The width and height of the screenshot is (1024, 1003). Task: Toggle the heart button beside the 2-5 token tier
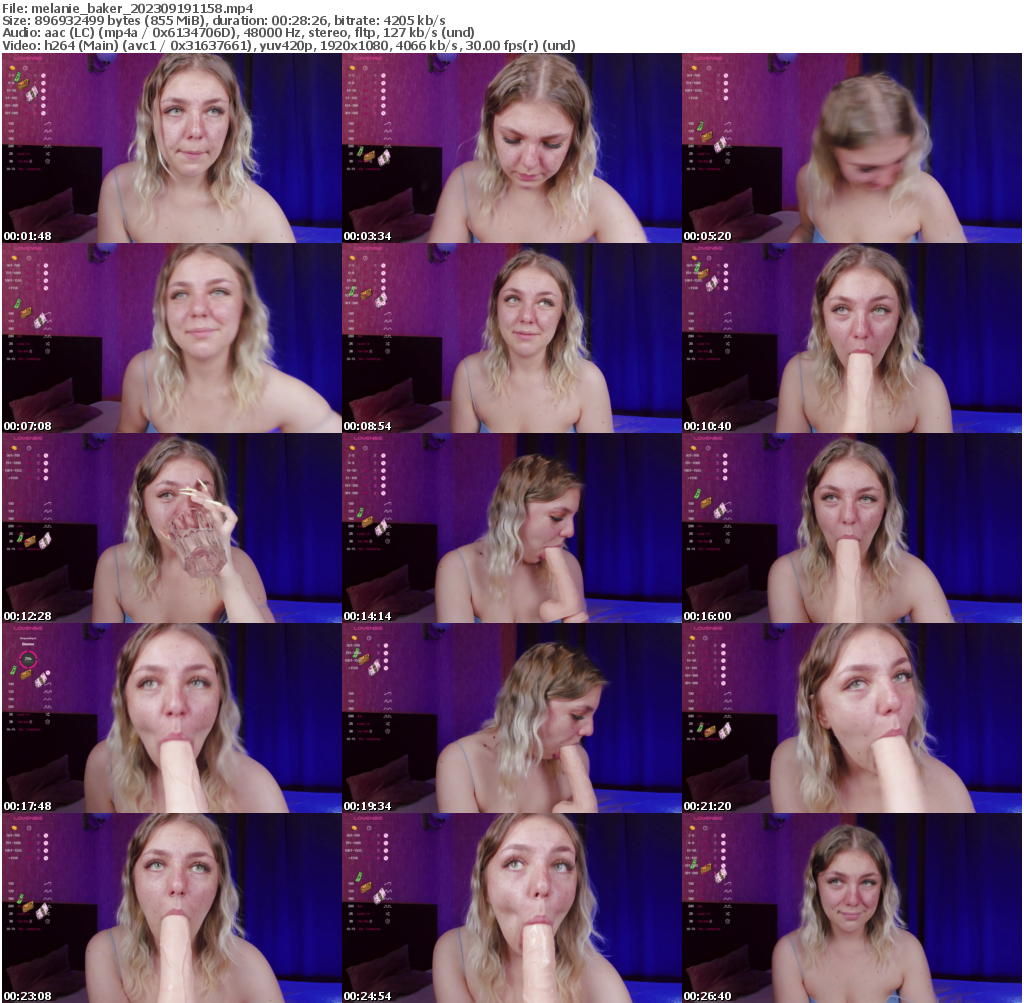[x=43, y=75]
